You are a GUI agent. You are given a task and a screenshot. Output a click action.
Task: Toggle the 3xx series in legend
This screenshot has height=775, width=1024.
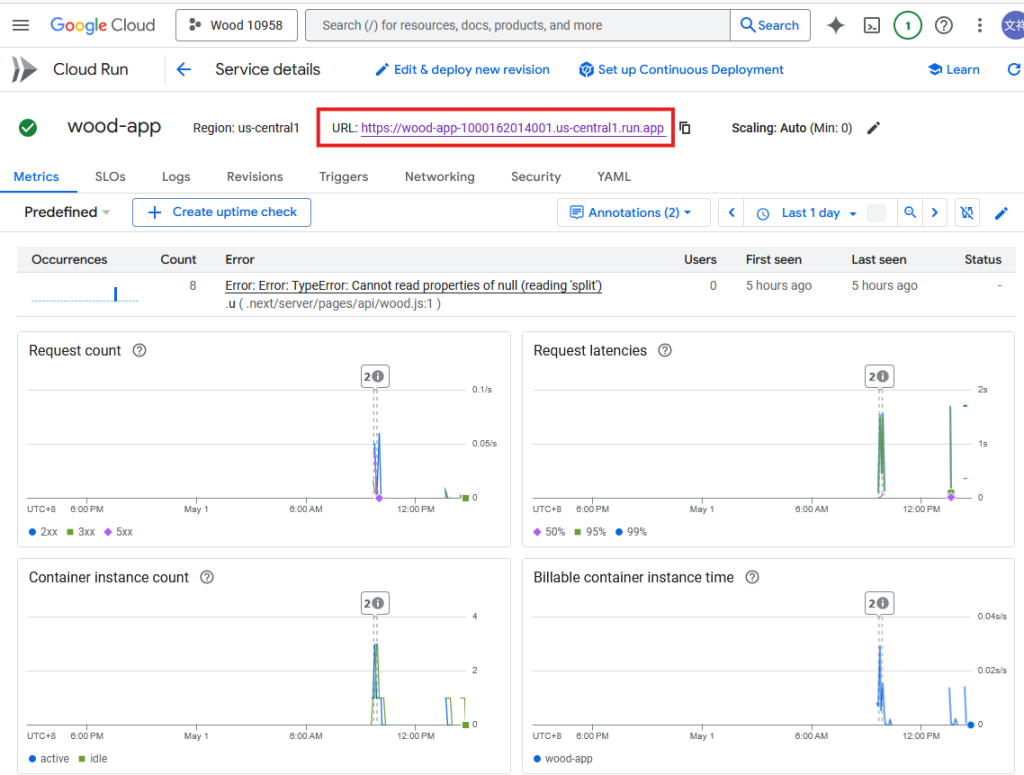[81, 532]
